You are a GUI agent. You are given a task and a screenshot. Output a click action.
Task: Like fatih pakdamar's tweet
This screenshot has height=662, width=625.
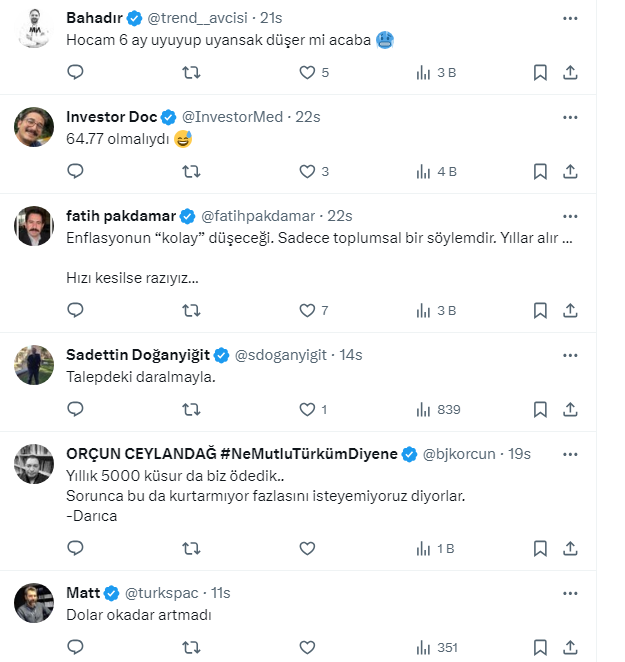tap(308, 310)
